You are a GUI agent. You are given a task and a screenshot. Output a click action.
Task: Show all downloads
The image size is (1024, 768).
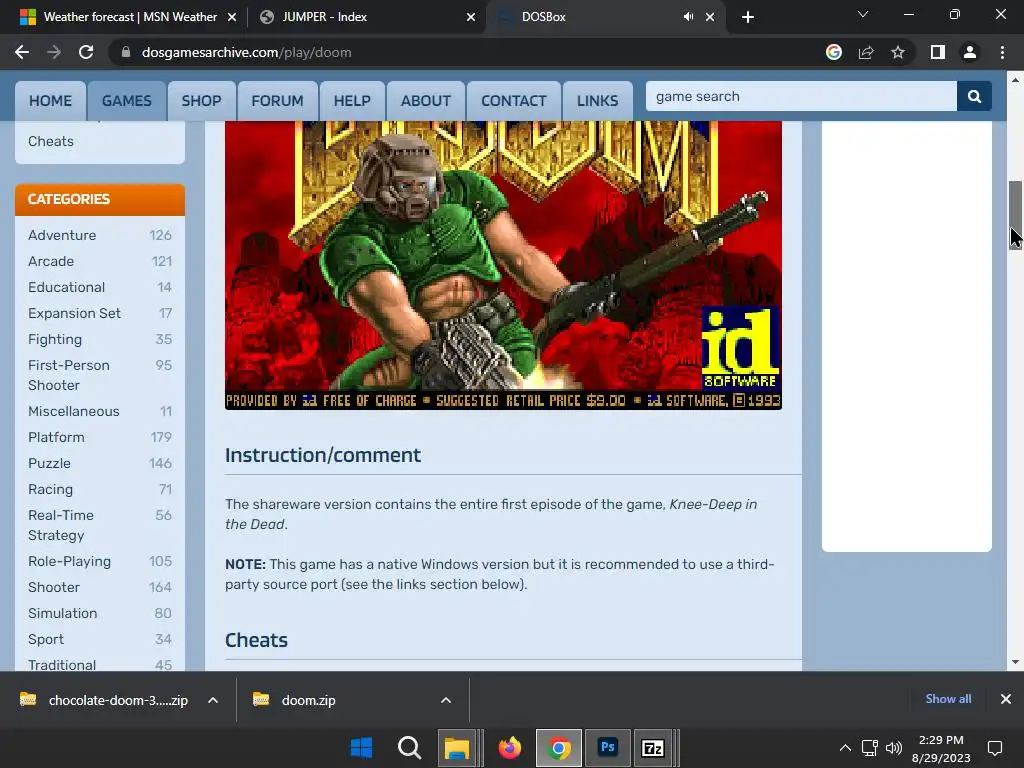click(x=948, y=699)
